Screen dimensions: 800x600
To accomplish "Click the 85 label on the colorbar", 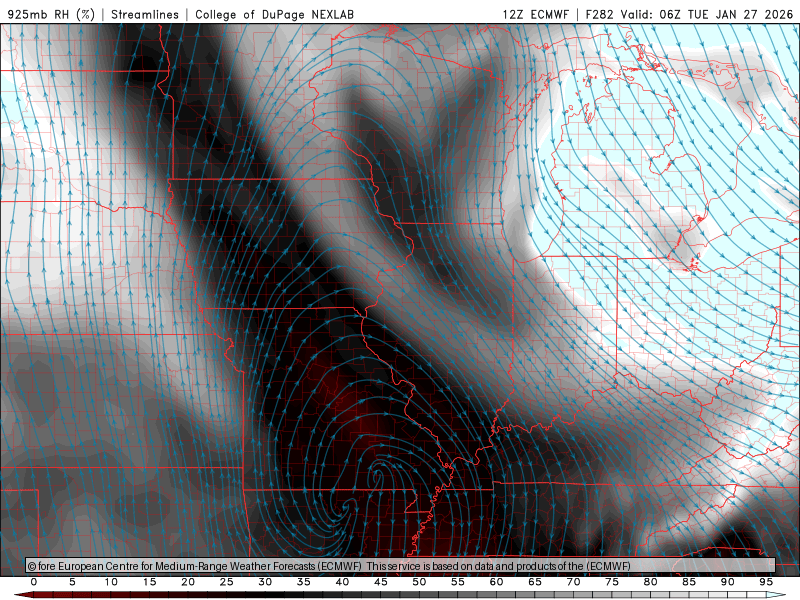I will [689, 582].
